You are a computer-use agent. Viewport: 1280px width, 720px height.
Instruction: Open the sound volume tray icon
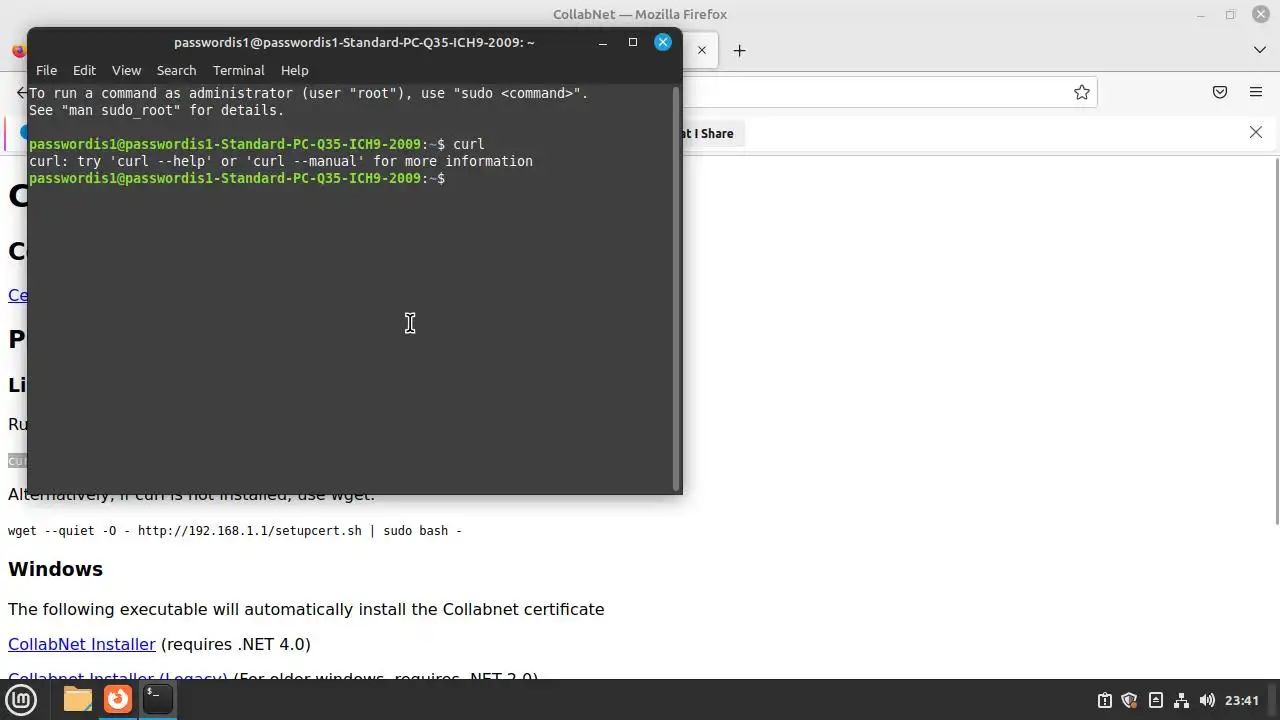pos(1207,700)
